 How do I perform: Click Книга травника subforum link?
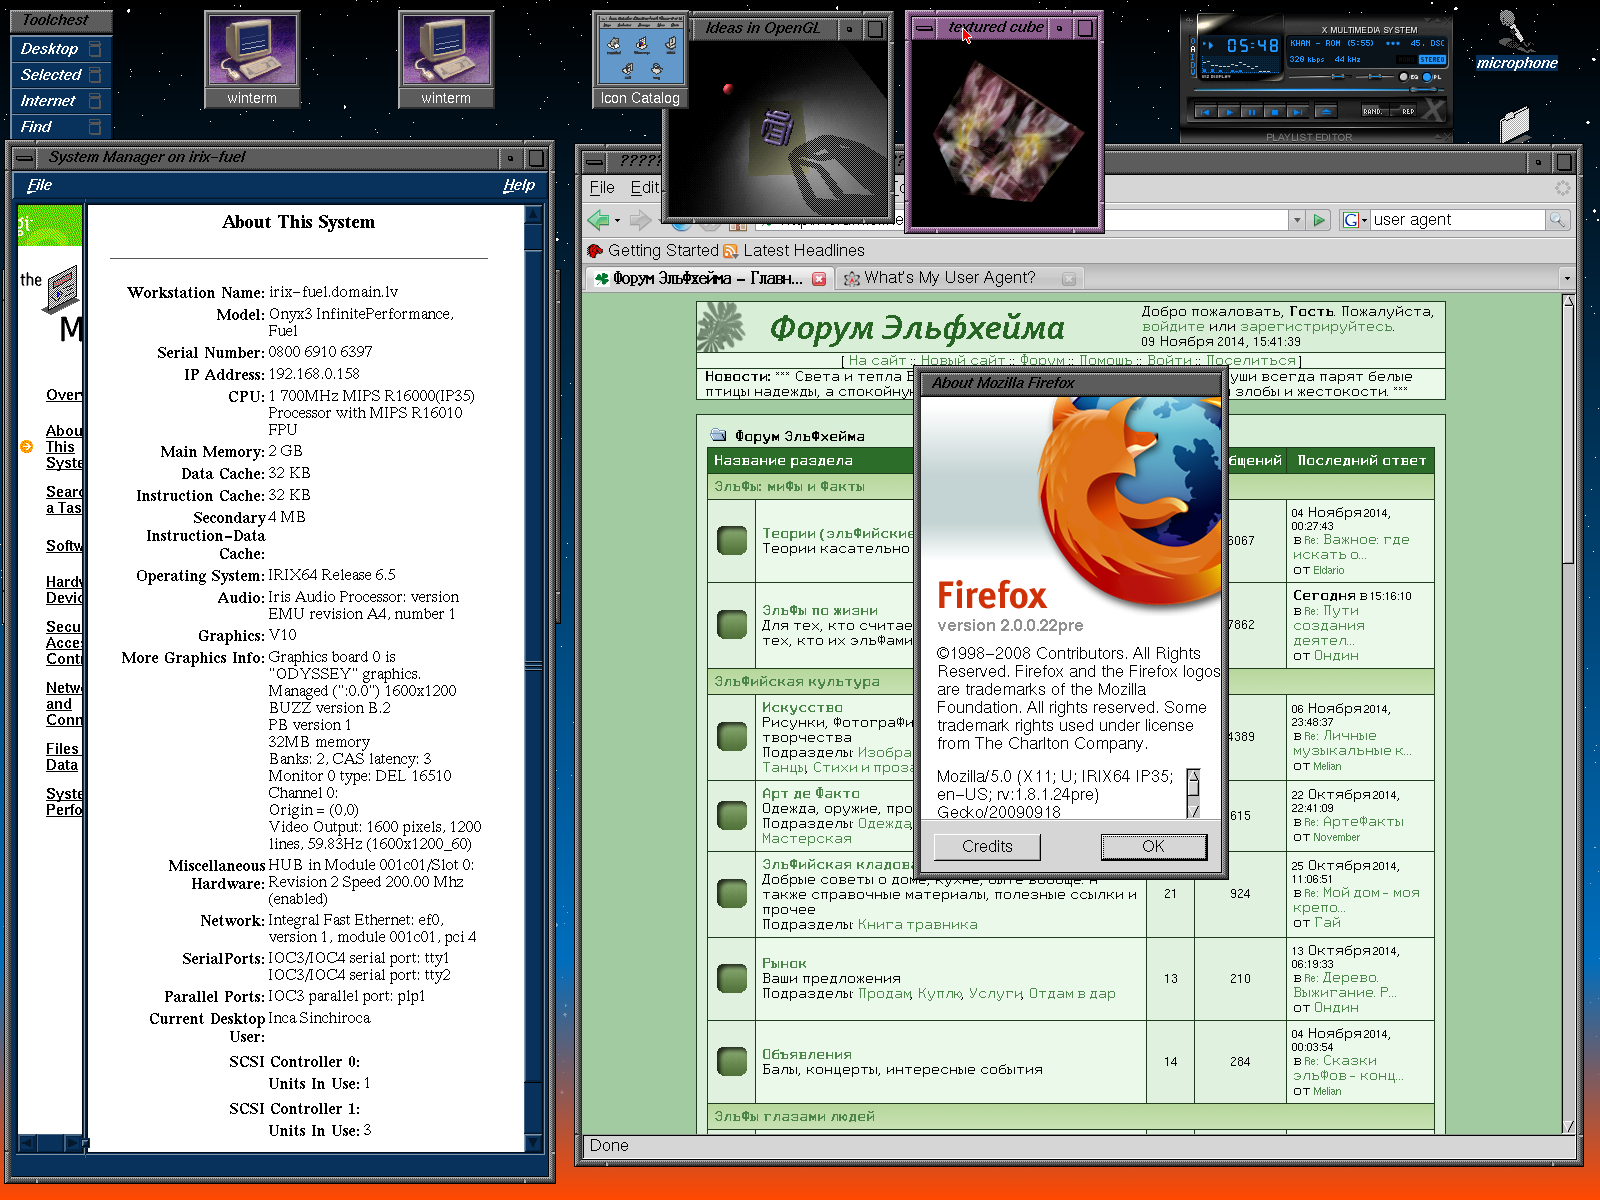917,924
